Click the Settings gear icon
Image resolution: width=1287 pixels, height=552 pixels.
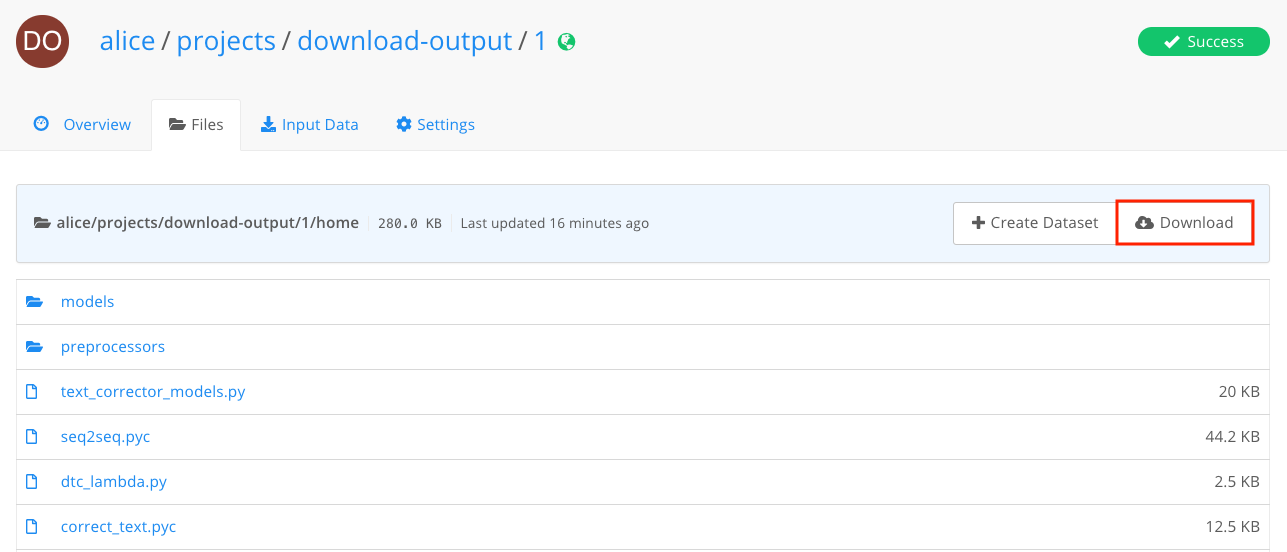pos(404,125)
